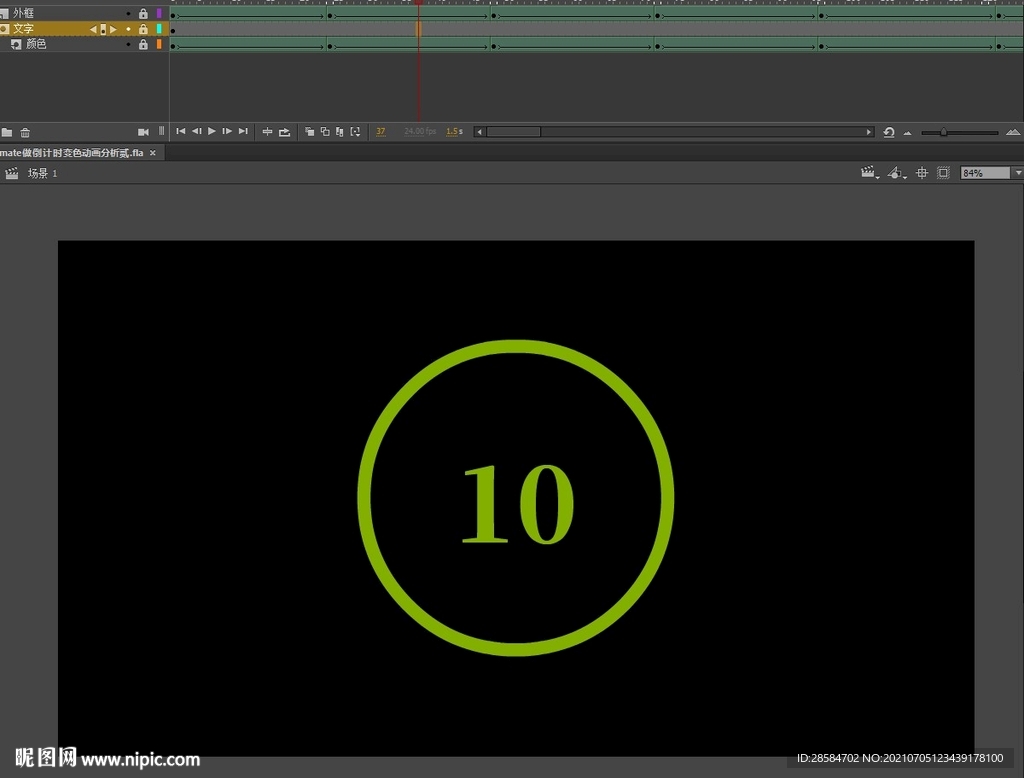Image resolution: width=1024 pixels, height=778 pixels.
Task: Click the layer type icon of 外框
Action: coord(5,13)
